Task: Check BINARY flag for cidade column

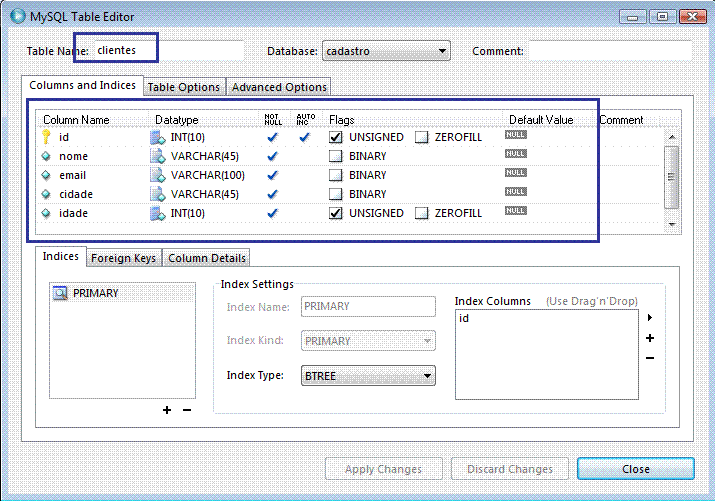Action: coord(336,195)
